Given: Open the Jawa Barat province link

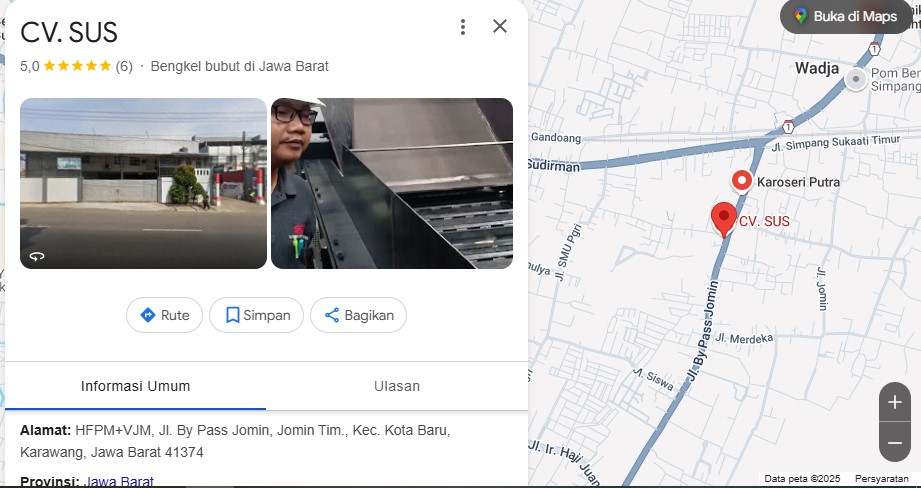Looking at the screenshot, I should pos(119,482).
